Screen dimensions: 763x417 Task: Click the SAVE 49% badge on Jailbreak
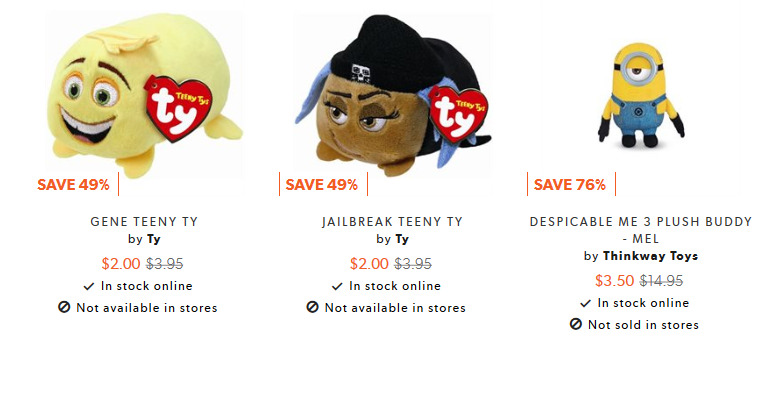coord(322,184)
